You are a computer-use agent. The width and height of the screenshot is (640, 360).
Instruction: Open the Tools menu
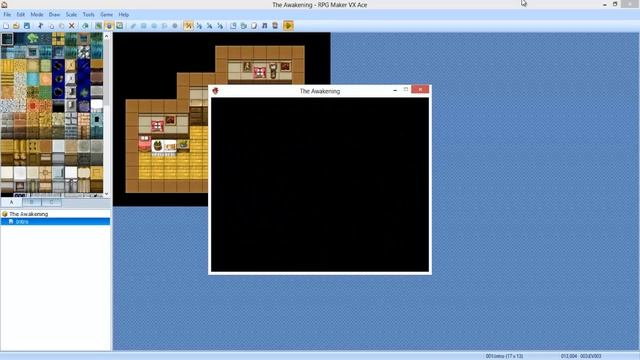point(89,15)
